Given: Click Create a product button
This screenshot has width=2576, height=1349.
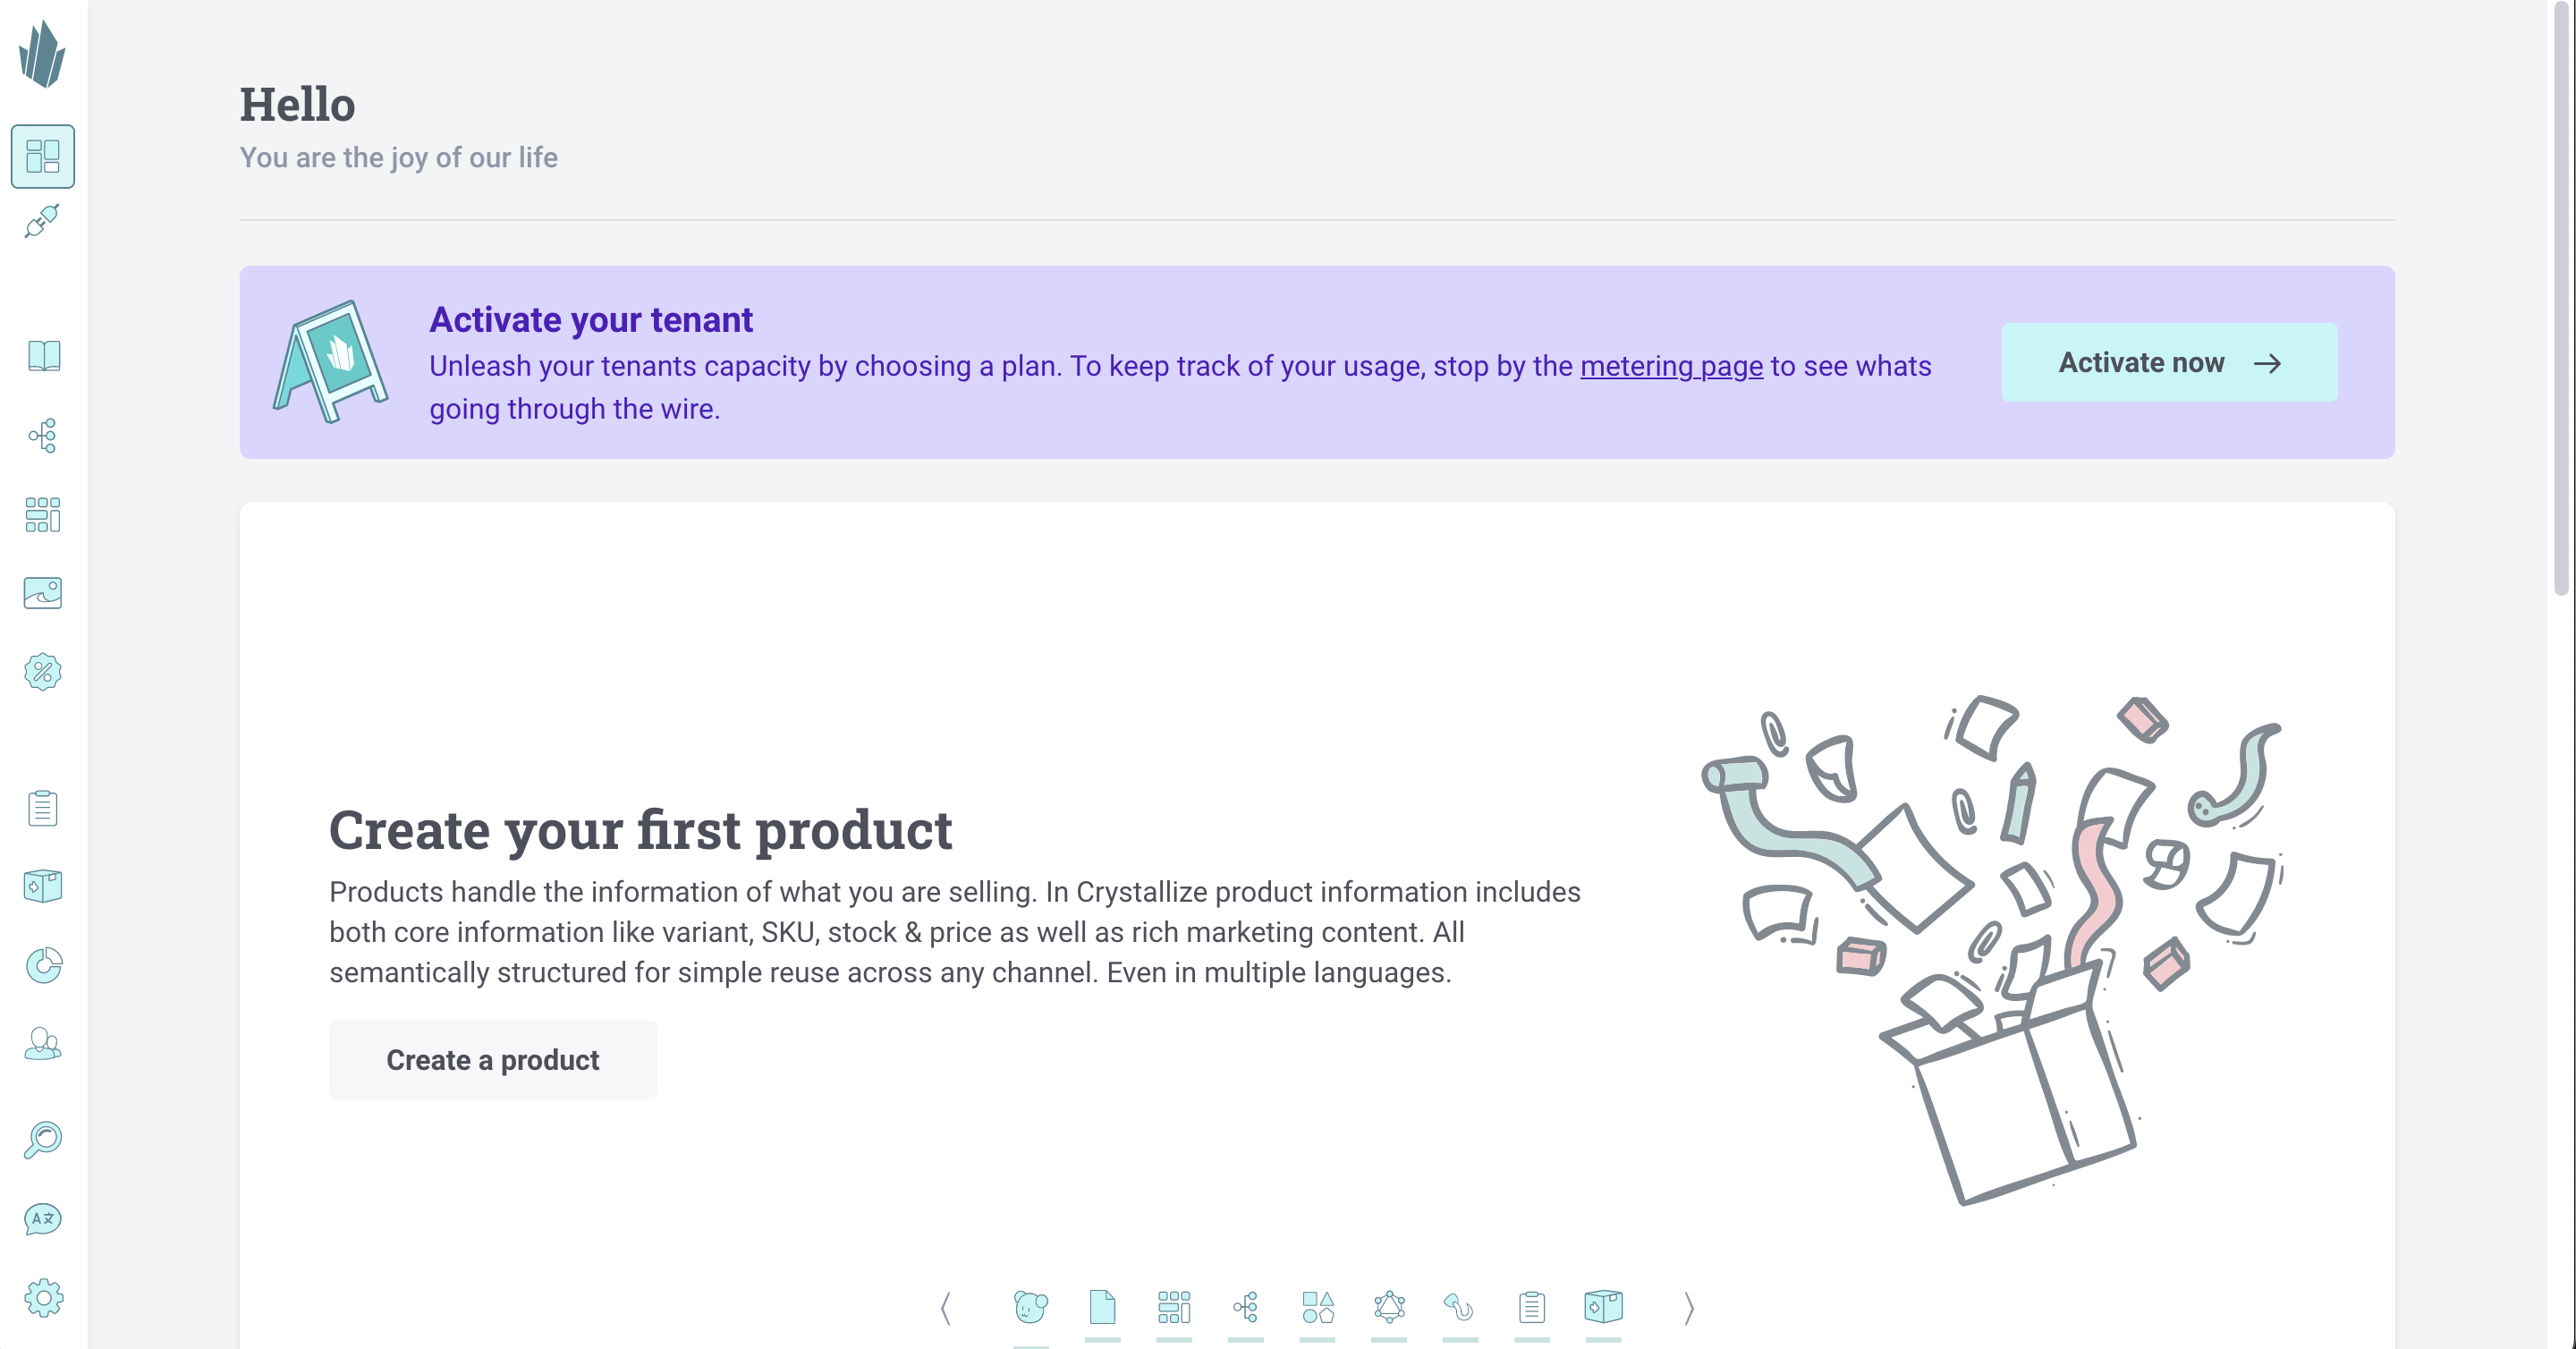Looking at the screenshot, I should coord(492,1059).
